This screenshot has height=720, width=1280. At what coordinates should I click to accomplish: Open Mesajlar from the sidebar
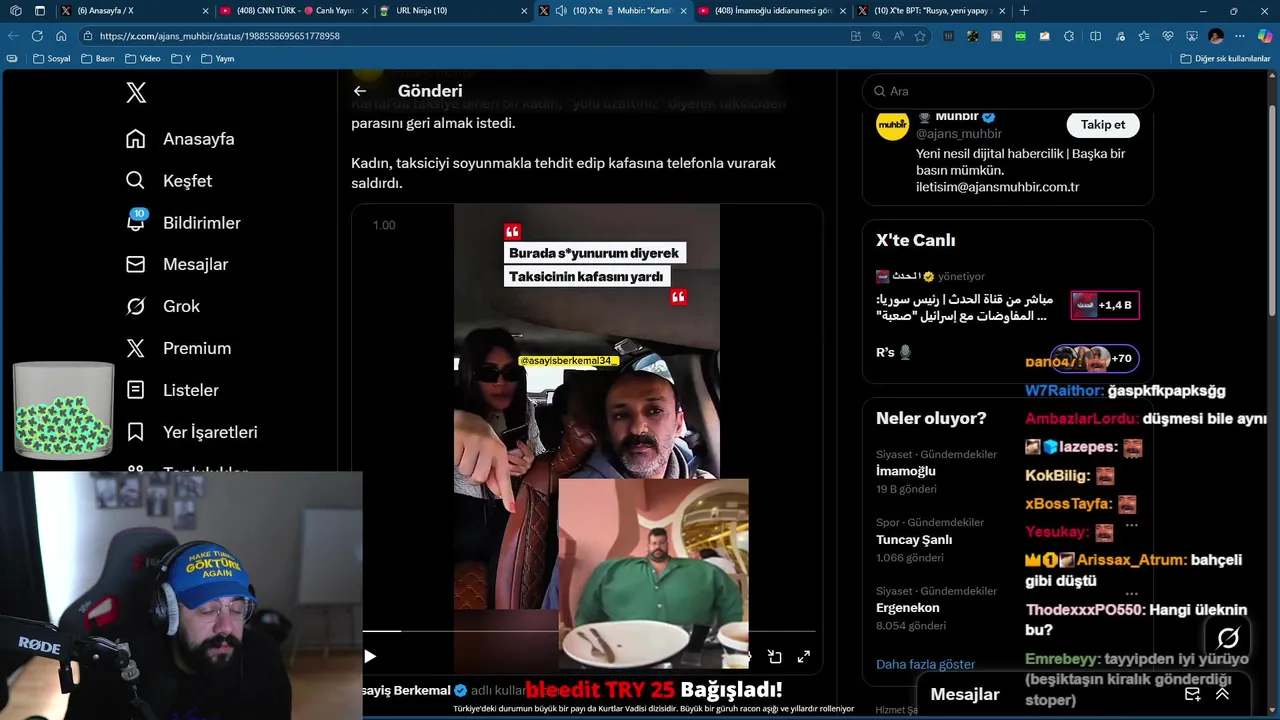click(177, 265)
